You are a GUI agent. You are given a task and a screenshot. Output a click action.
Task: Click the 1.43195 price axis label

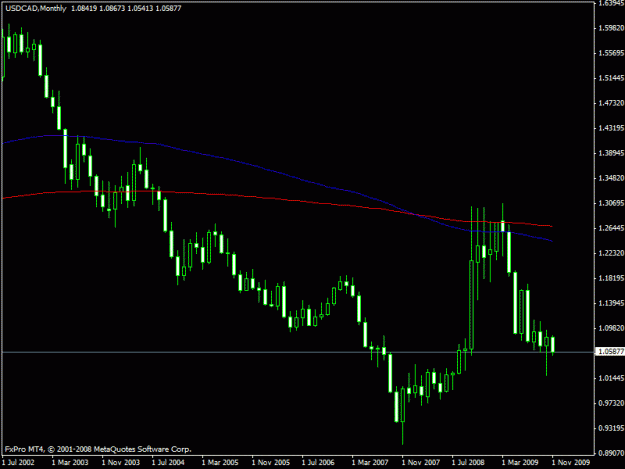(611, 128)
